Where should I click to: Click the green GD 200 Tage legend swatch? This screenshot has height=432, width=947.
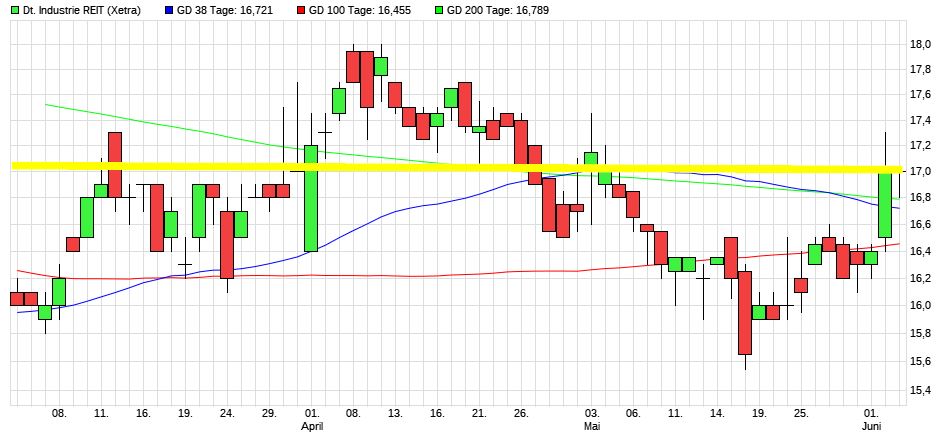(x=438, y=10)
